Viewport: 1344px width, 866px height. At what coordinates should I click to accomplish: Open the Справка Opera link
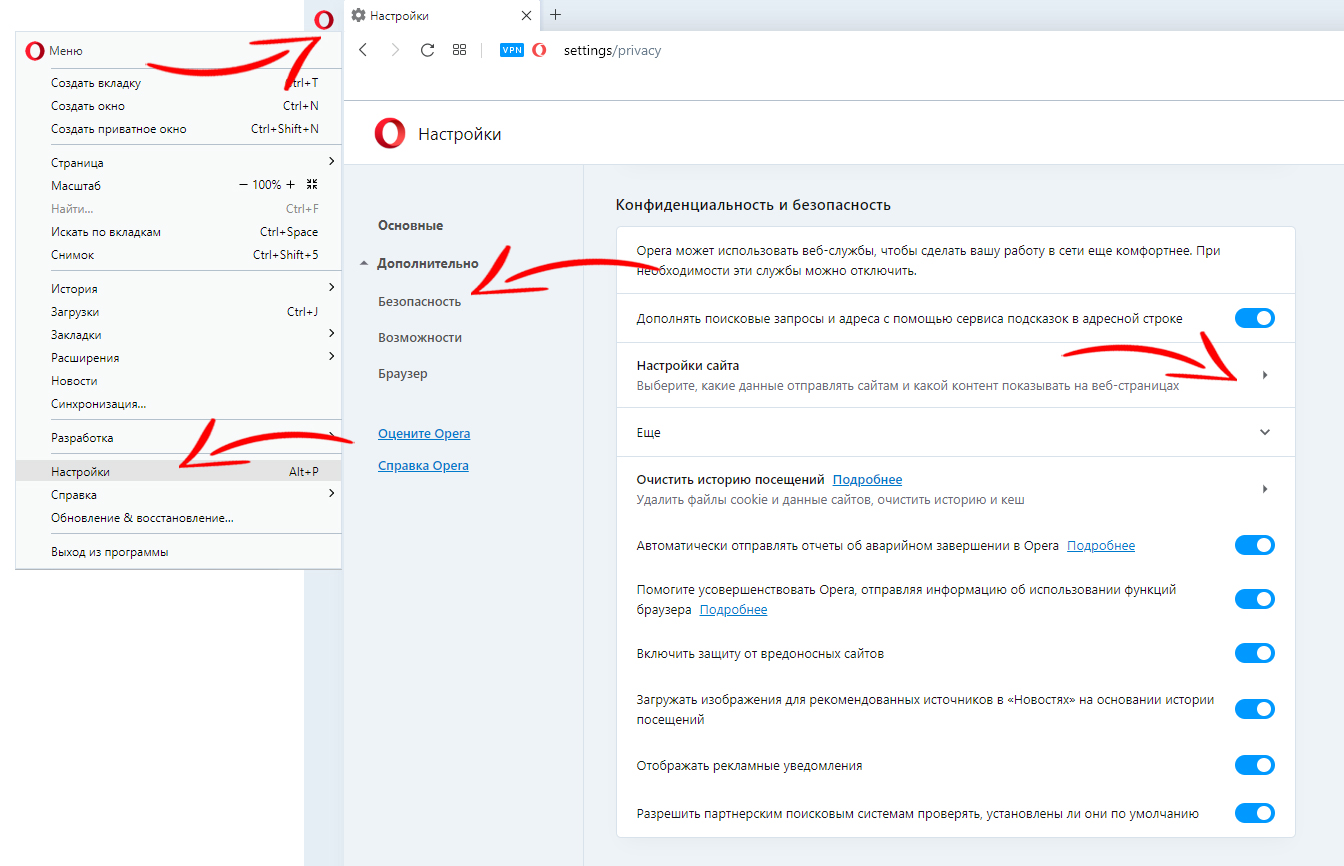pos(423,466)
